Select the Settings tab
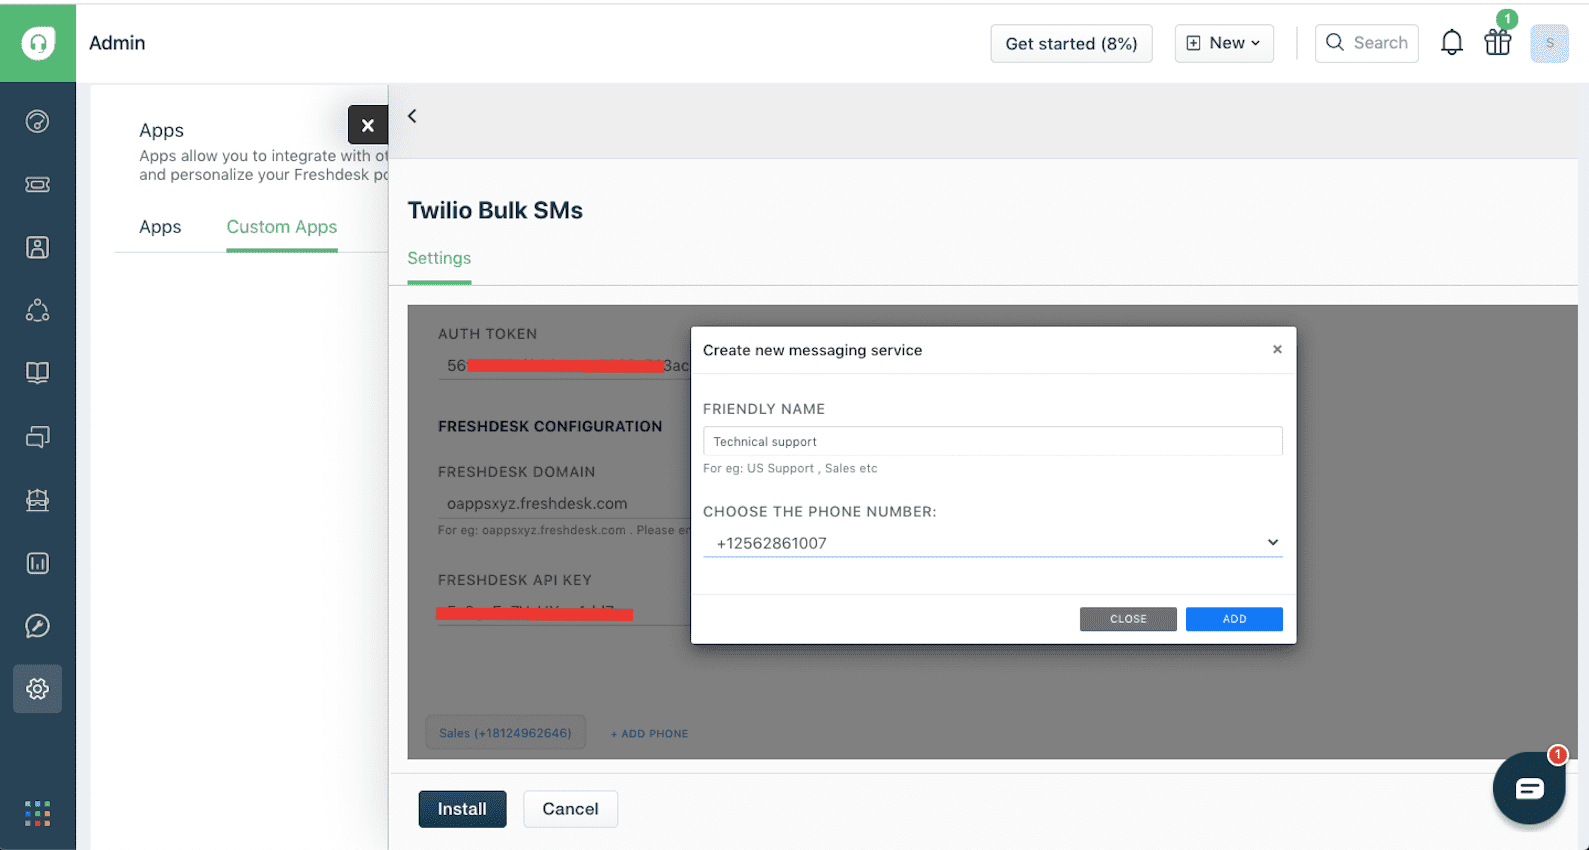1589x850 pixels. 439,258
